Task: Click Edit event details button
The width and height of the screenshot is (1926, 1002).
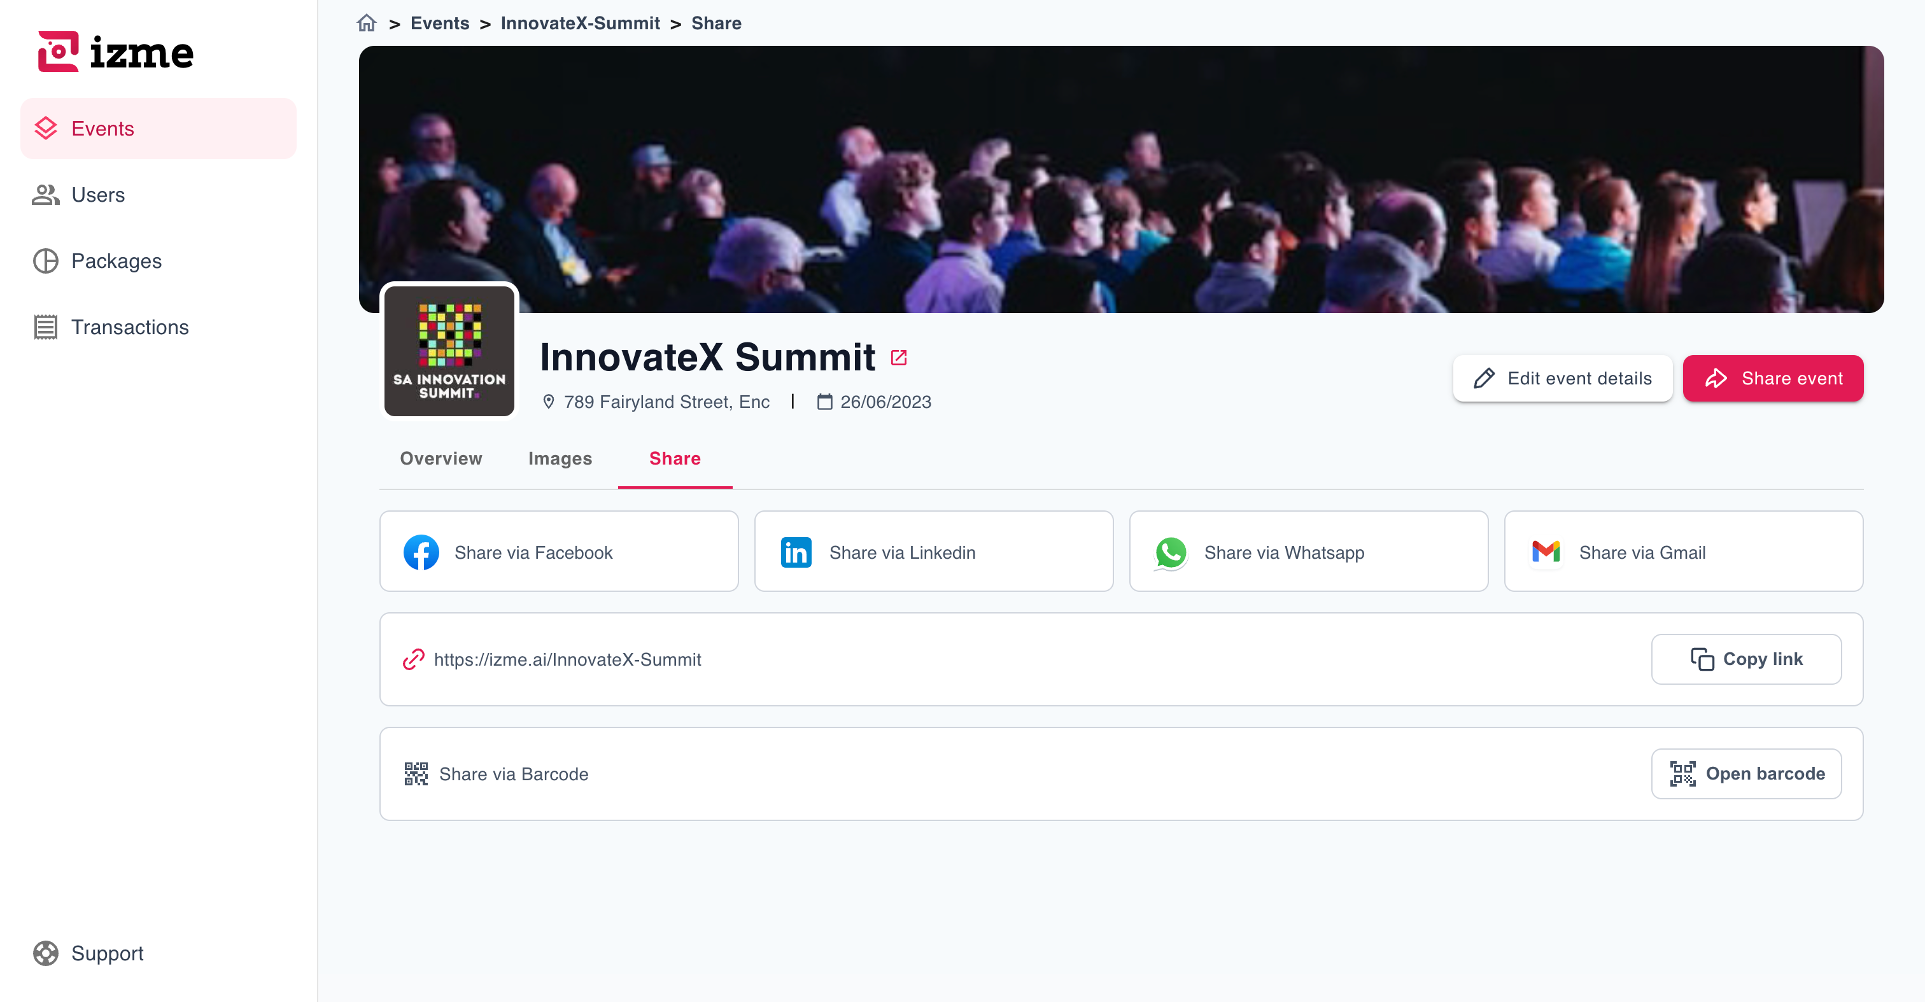Action: (x=1562, y=379)
